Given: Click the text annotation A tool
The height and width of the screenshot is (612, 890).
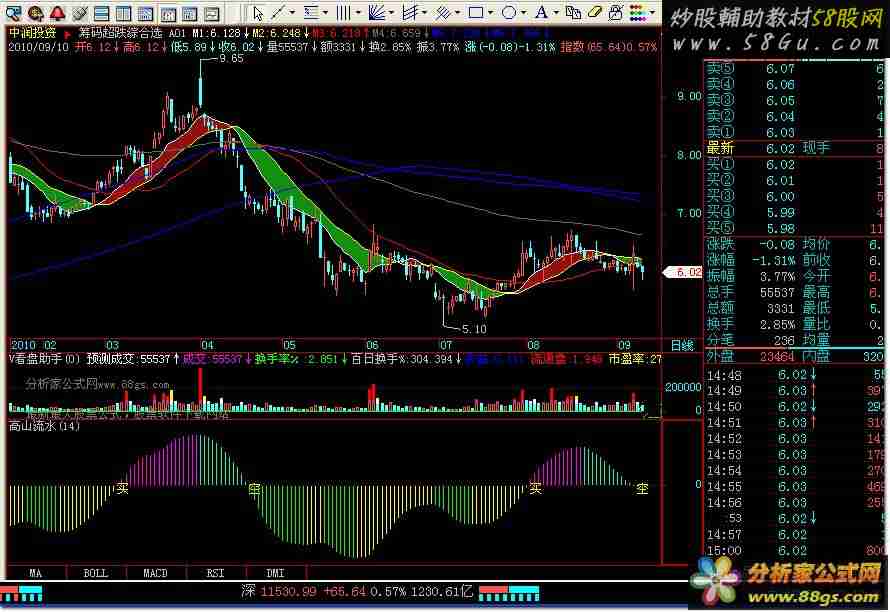Looking at the screenshot, I should point(541,13).
